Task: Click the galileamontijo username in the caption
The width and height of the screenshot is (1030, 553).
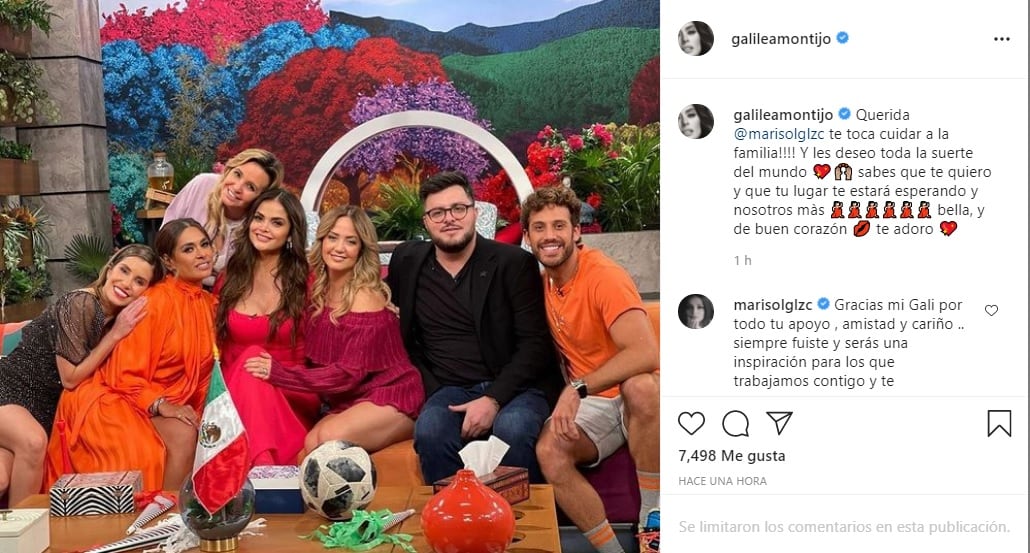Action: tap(783, 115)
